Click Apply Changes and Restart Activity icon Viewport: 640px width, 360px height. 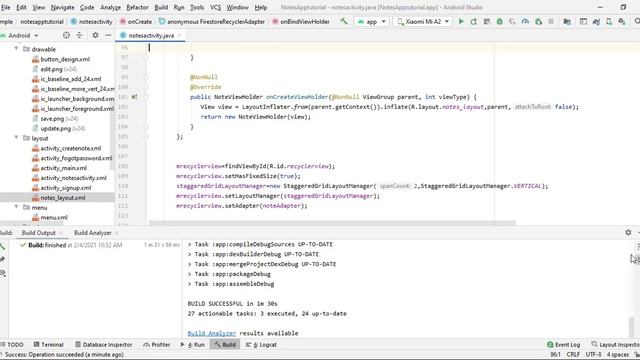click(474, 21)
